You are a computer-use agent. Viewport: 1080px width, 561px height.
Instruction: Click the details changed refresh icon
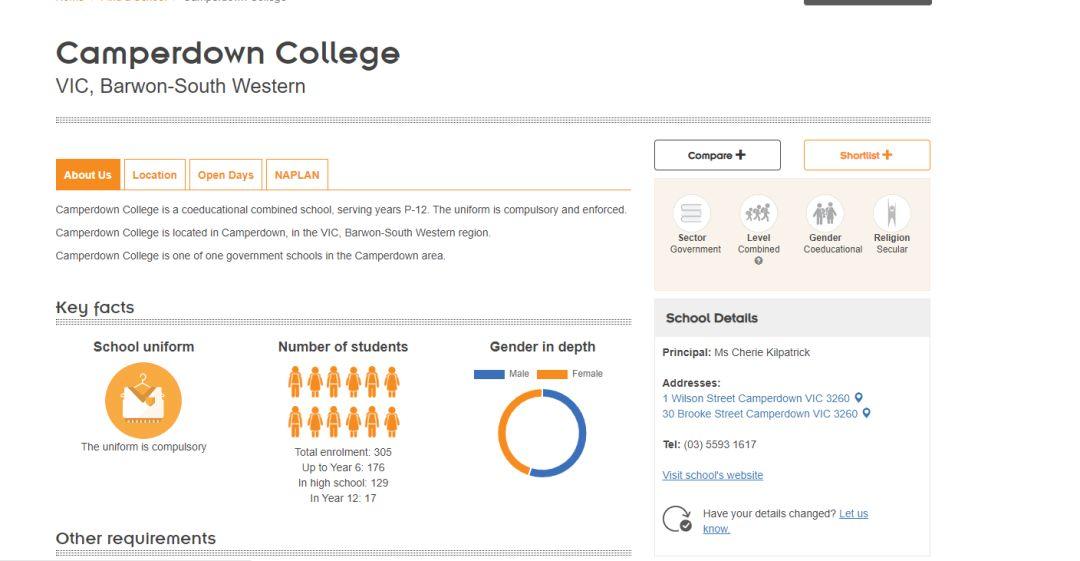point(677,519)
